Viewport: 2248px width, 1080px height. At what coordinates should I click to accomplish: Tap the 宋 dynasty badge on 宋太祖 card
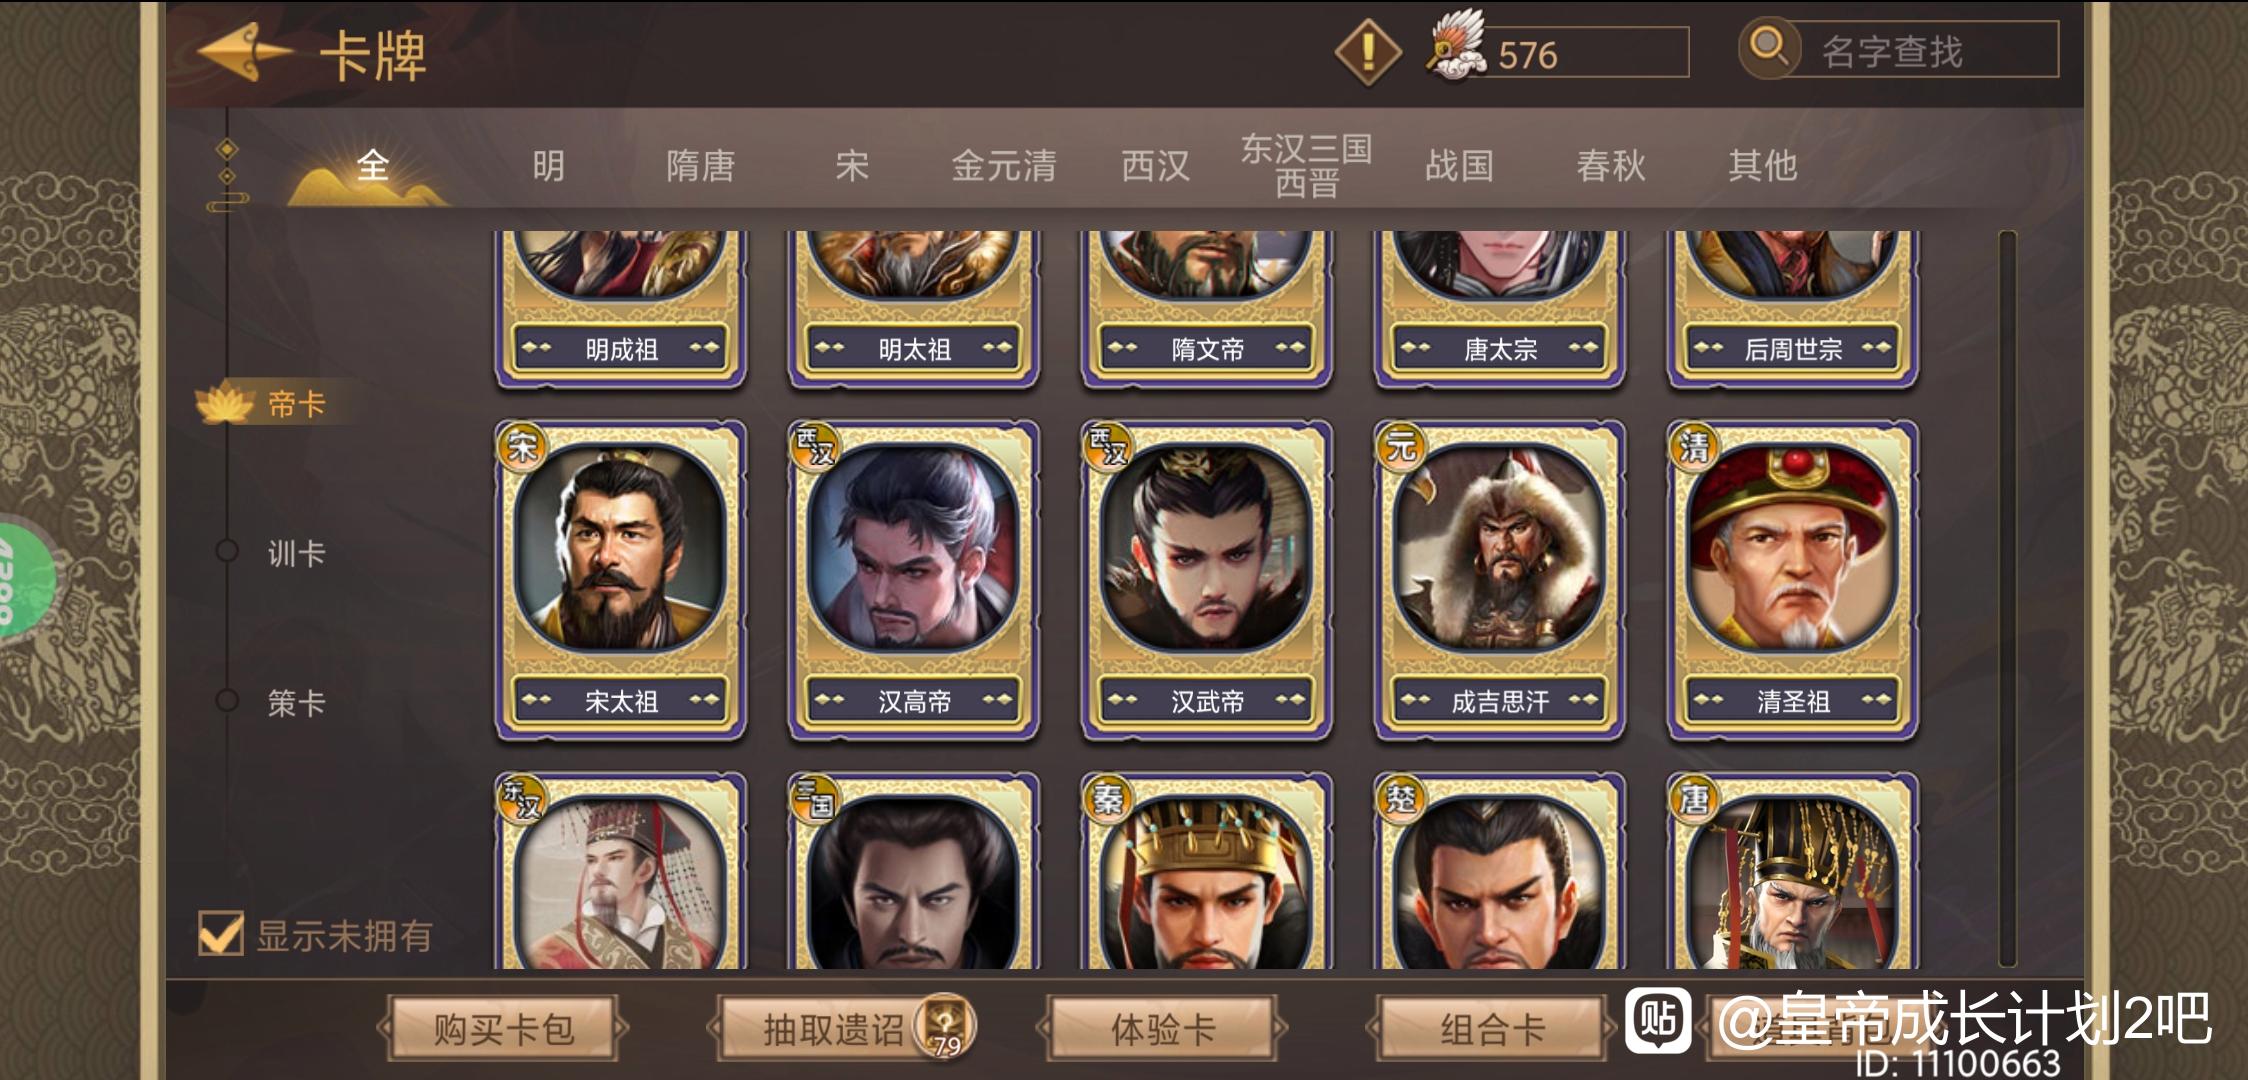522,447
